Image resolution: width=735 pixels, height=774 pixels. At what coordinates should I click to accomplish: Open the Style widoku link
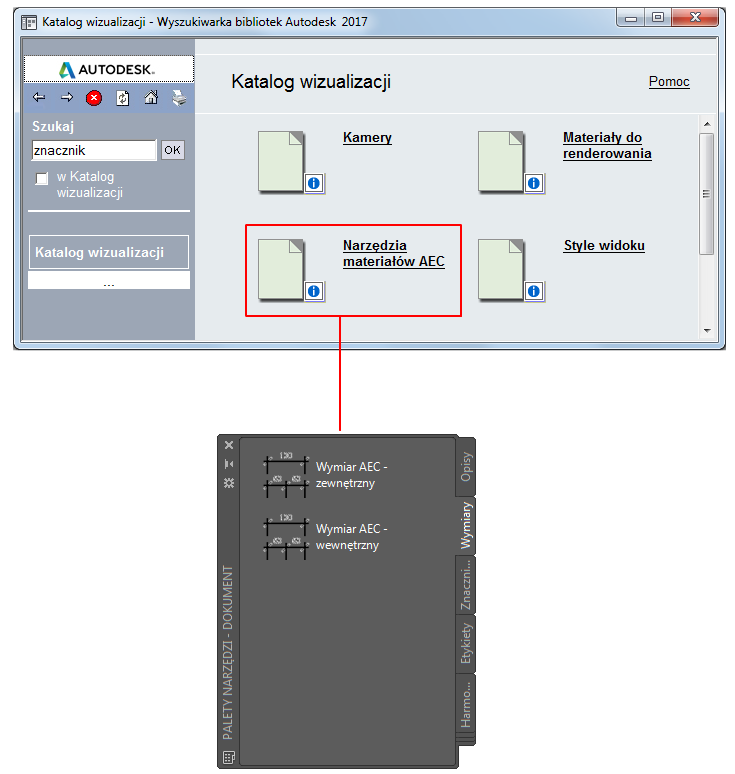coord(604,245)
